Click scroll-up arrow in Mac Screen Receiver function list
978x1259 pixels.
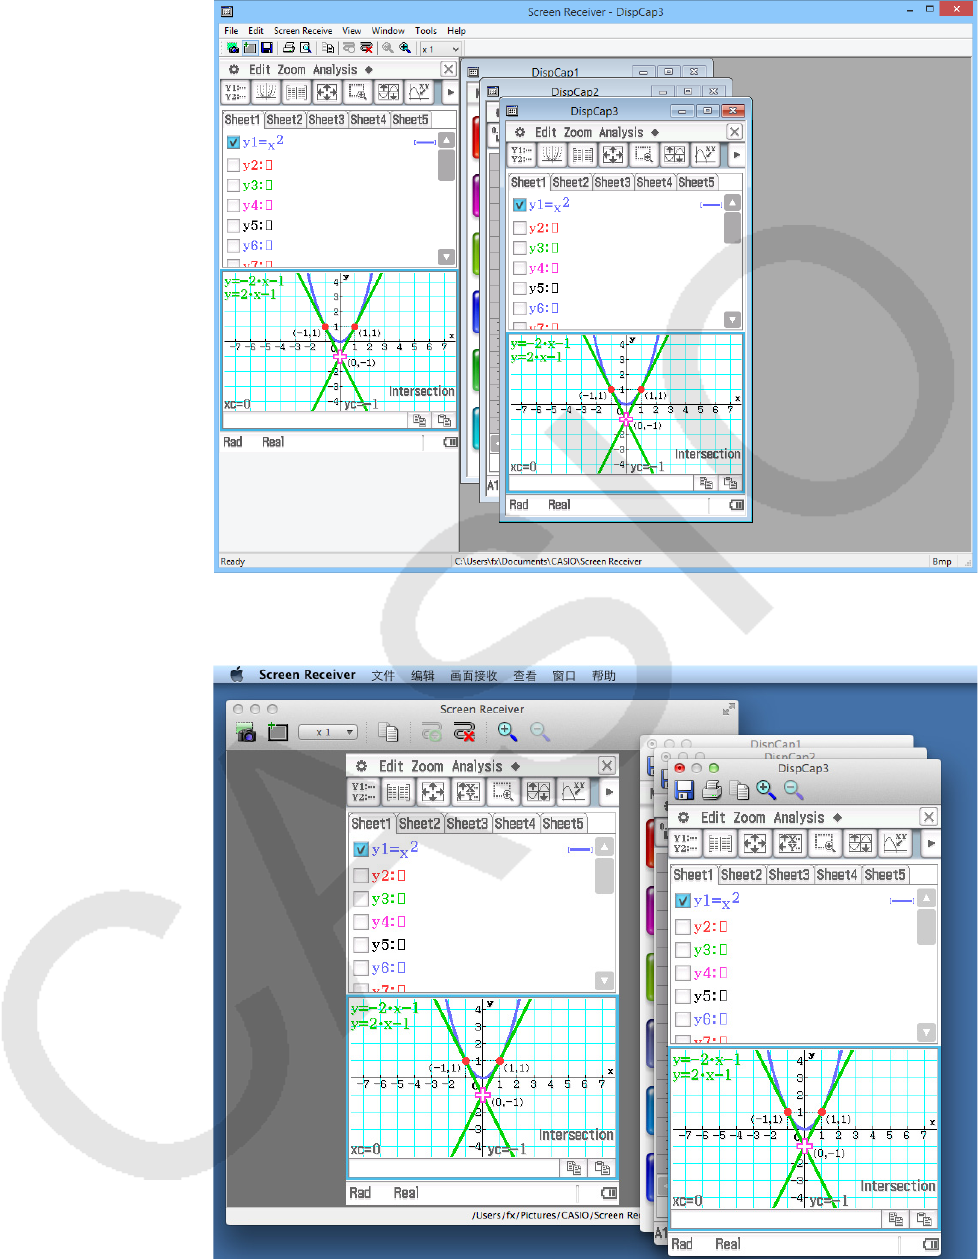(x=604, y=847)
